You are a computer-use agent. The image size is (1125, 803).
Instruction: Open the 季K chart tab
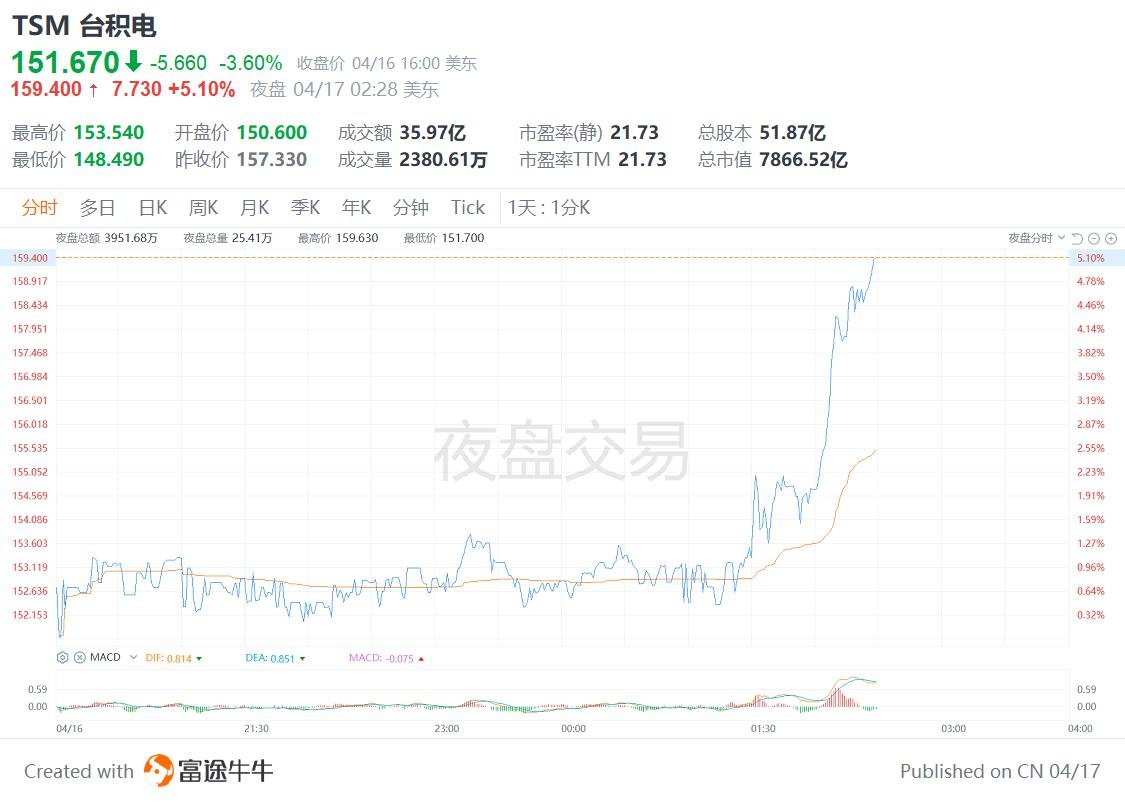(306, 208)
